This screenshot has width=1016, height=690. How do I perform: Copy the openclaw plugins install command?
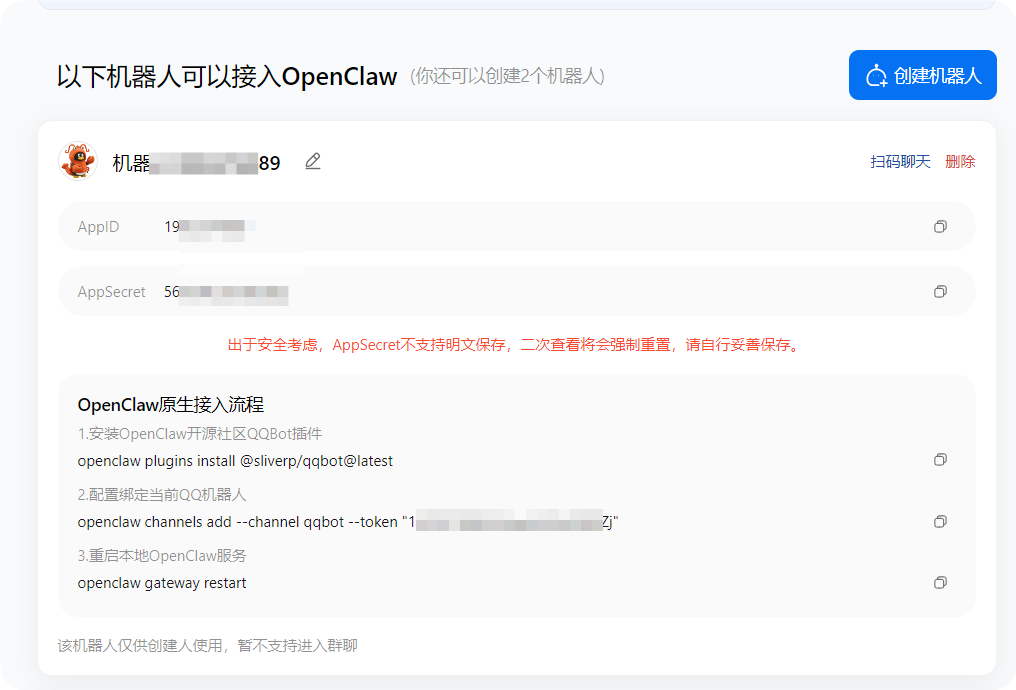click(x=939, y=459)
